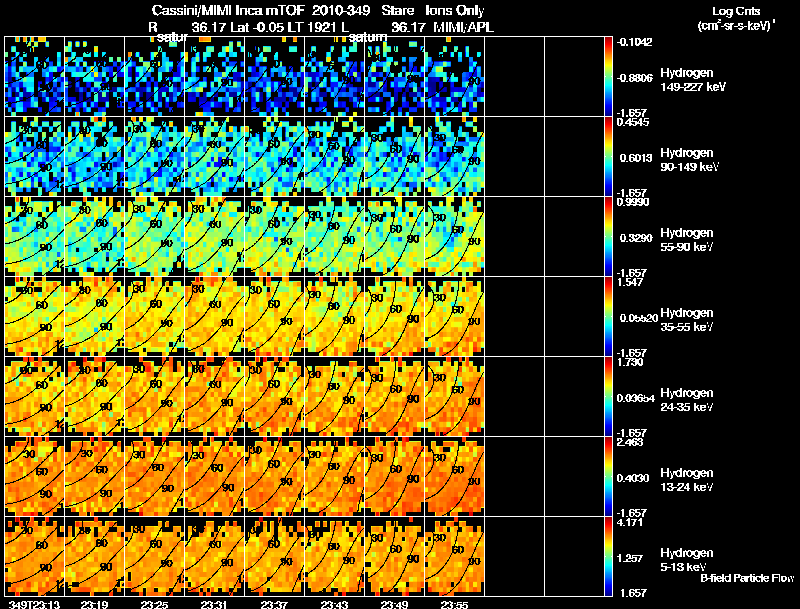Click the 0.05520 scale value
The height and width of the screenshot is (609, 800).
(x=638, y=318)
